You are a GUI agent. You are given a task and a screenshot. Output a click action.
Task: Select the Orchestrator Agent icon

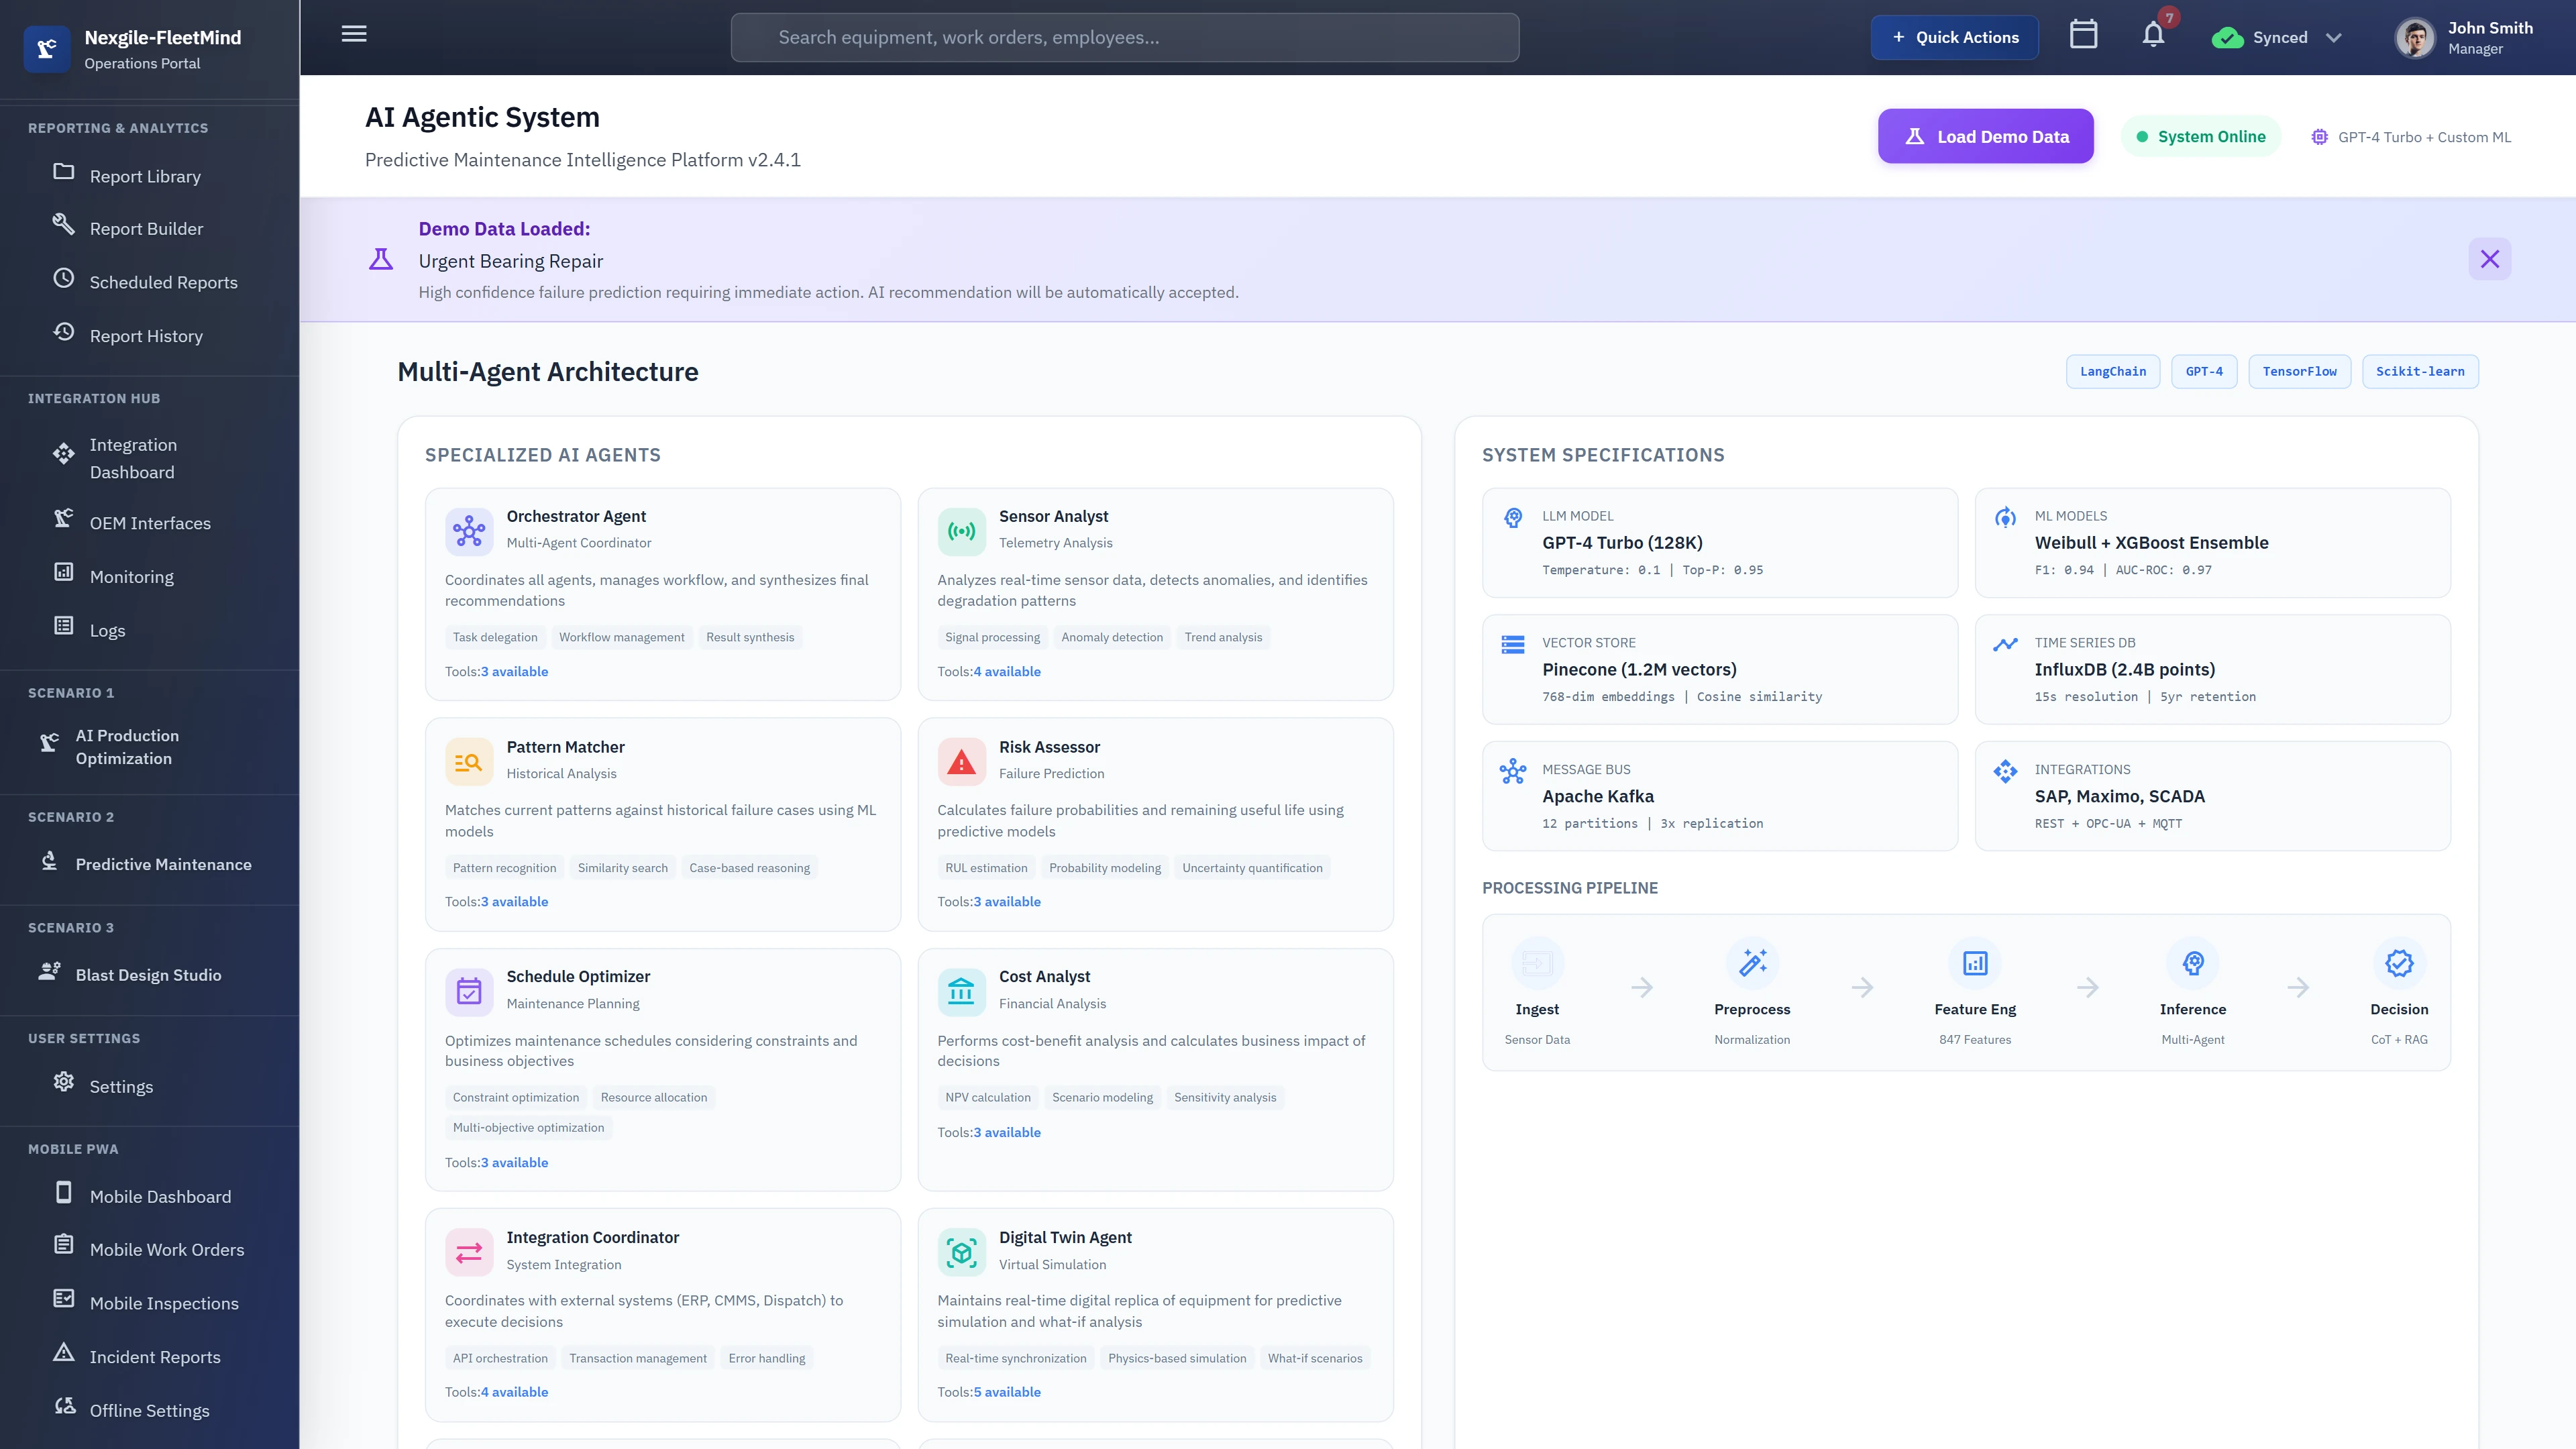point(468,531)
